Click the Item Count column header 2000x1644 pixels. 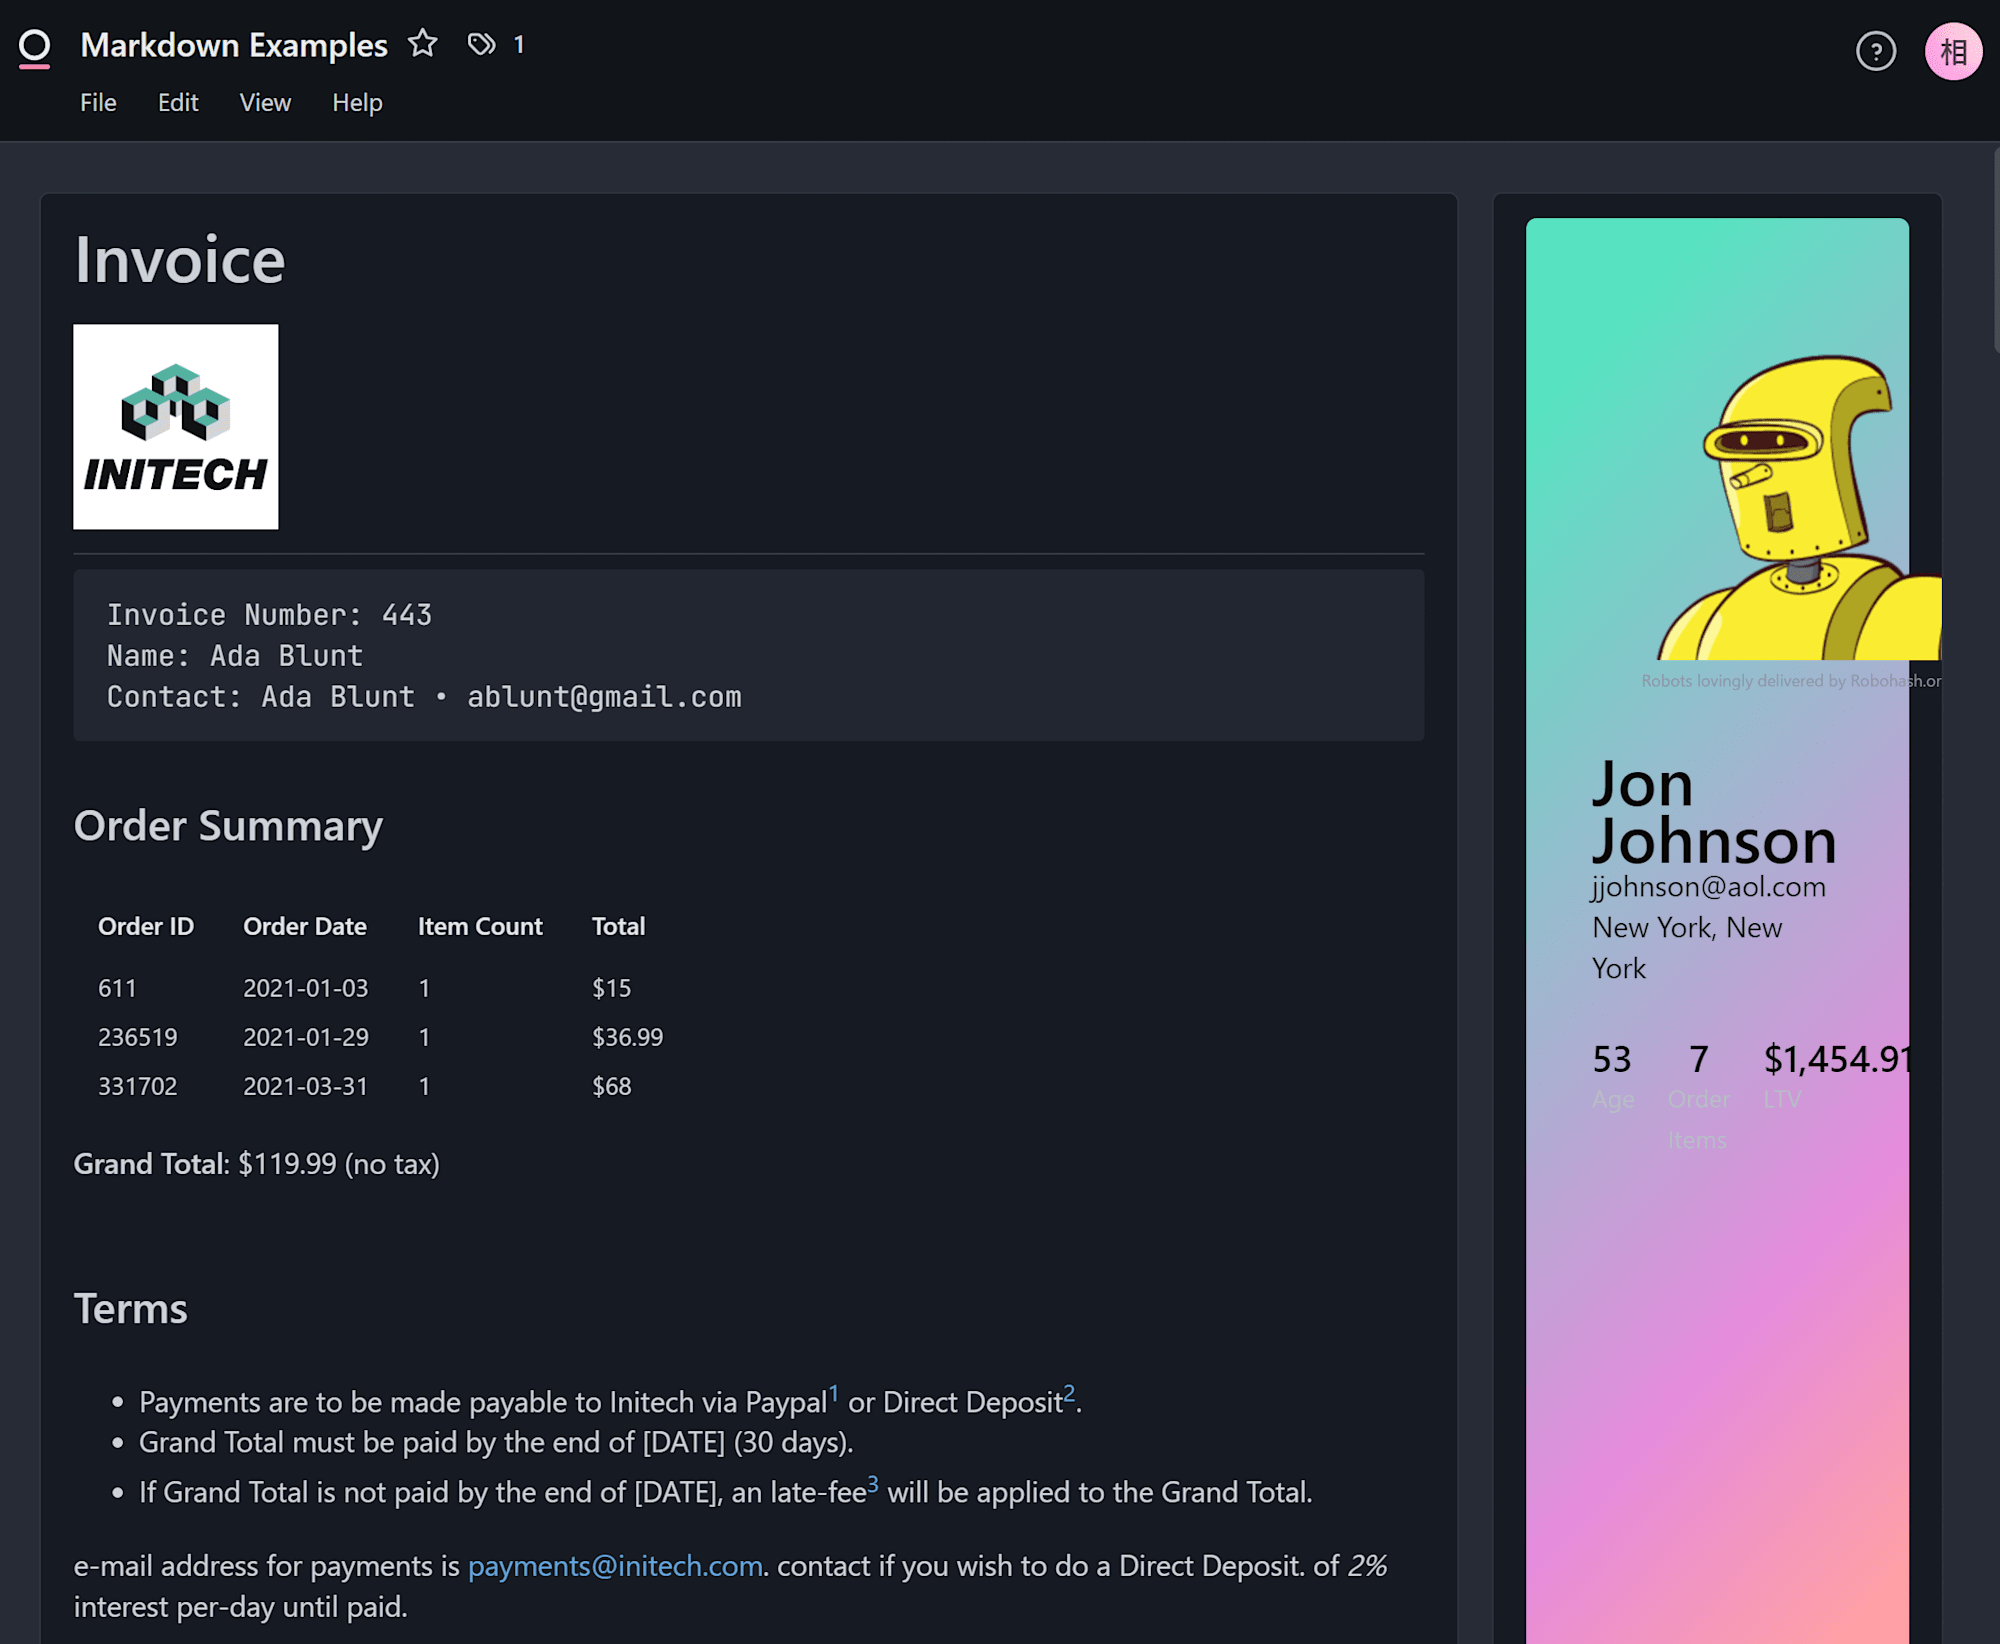tap(480, 926)
